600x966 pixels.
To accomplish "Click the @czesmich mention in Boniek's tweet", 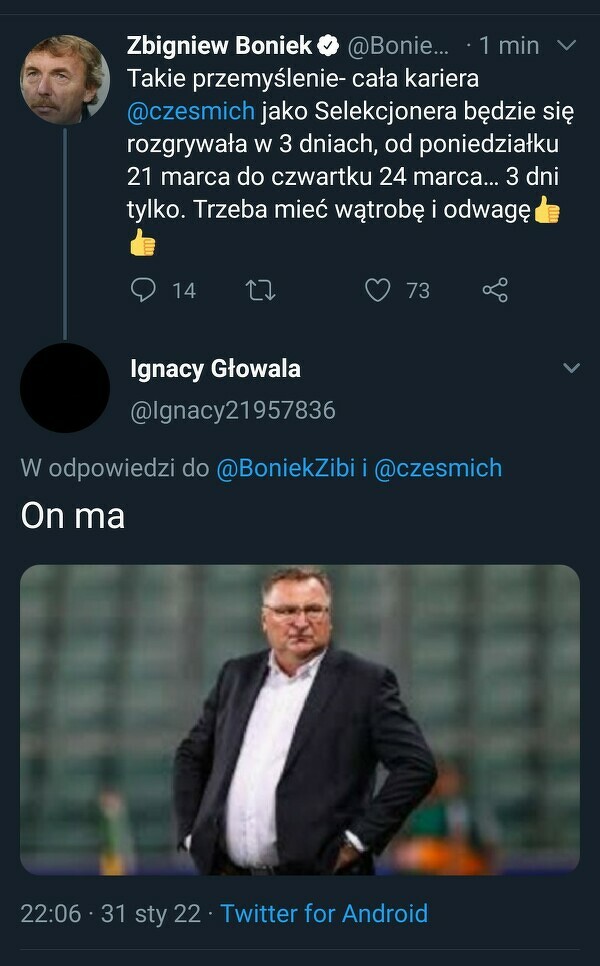I will point(191,110).
